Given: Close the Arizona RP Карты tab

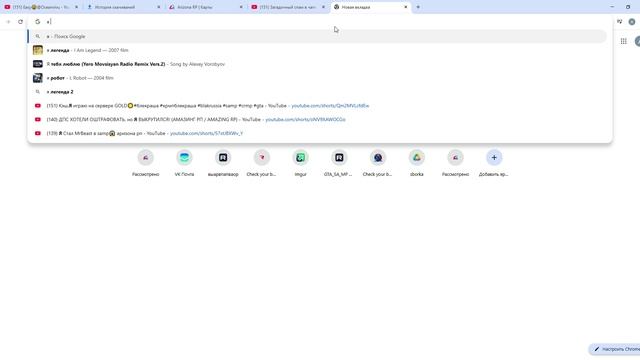Looking at the screenshot, I should click(241, 7).
